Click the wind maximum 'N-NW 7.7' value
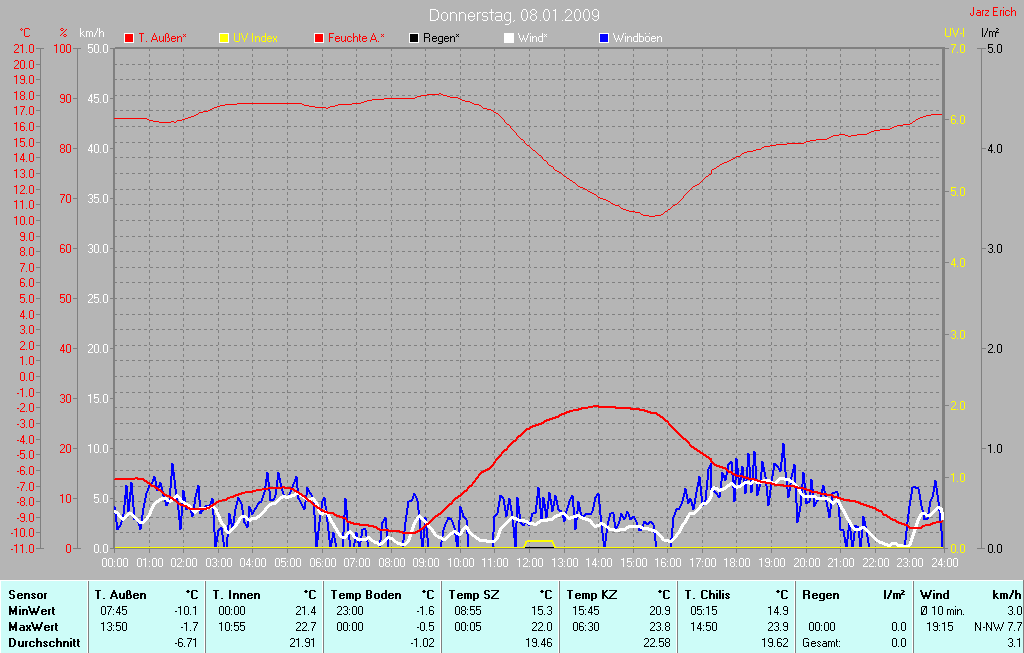Image resolution: width=1024 pixels, height=653 pixels. pyautogui.click(x=998, y=627)
